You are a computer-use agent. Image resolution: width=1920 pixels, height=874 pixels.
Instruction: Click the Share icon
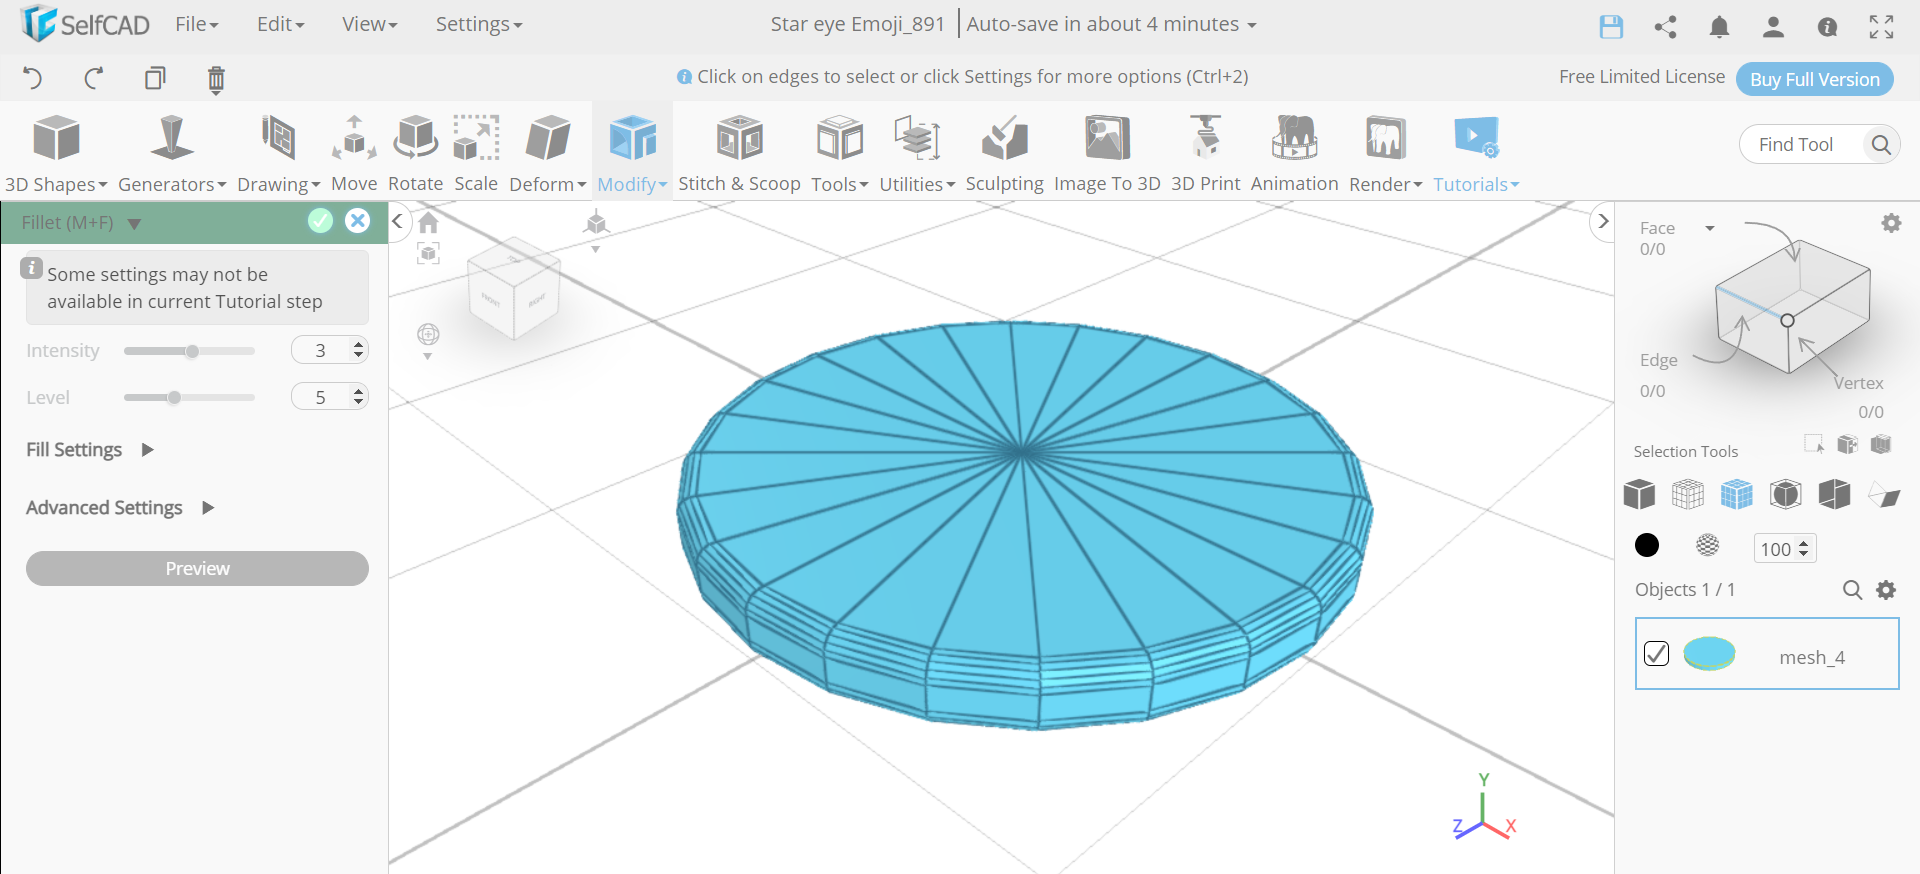click(x=1665, y=26)
